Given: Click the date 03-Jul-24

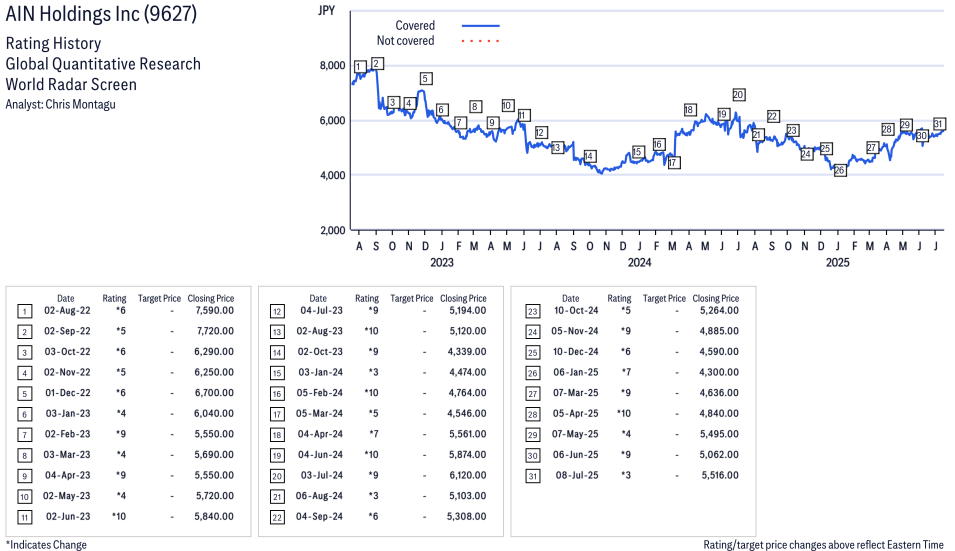Looking at the screenshot, I should click(322, 476).
